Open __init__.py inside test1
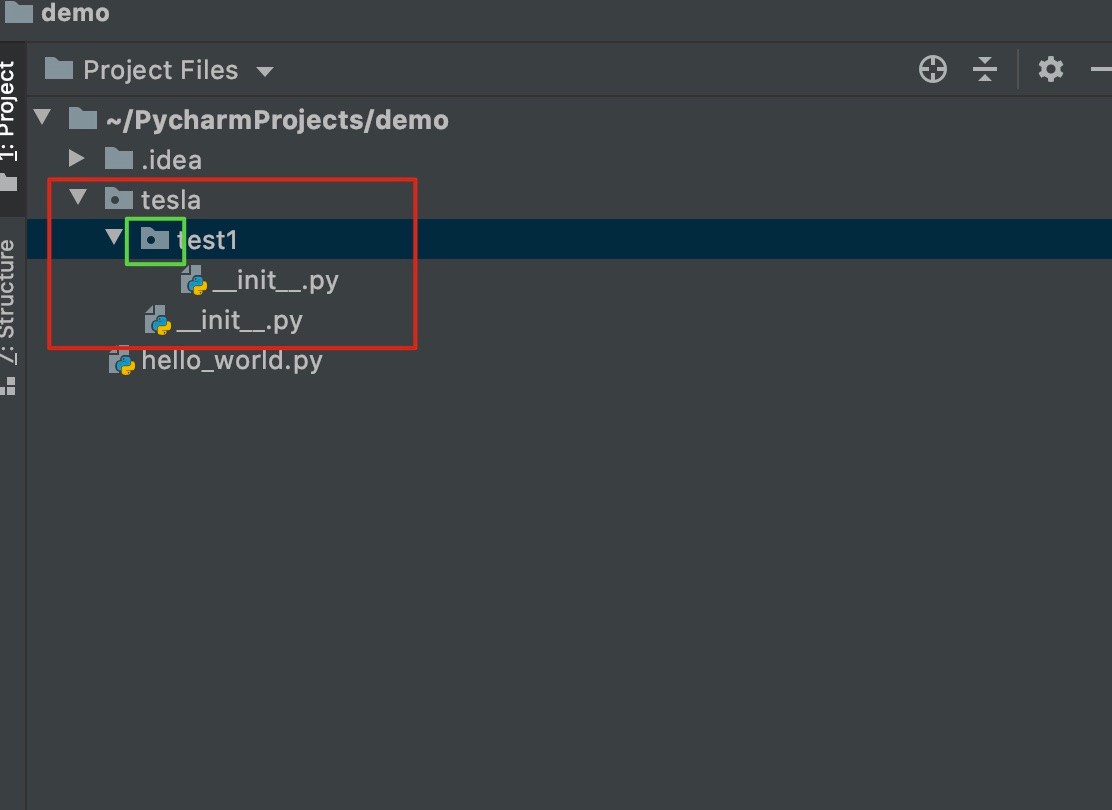This screenshot has width=1112, height=810. click(275, 281)
